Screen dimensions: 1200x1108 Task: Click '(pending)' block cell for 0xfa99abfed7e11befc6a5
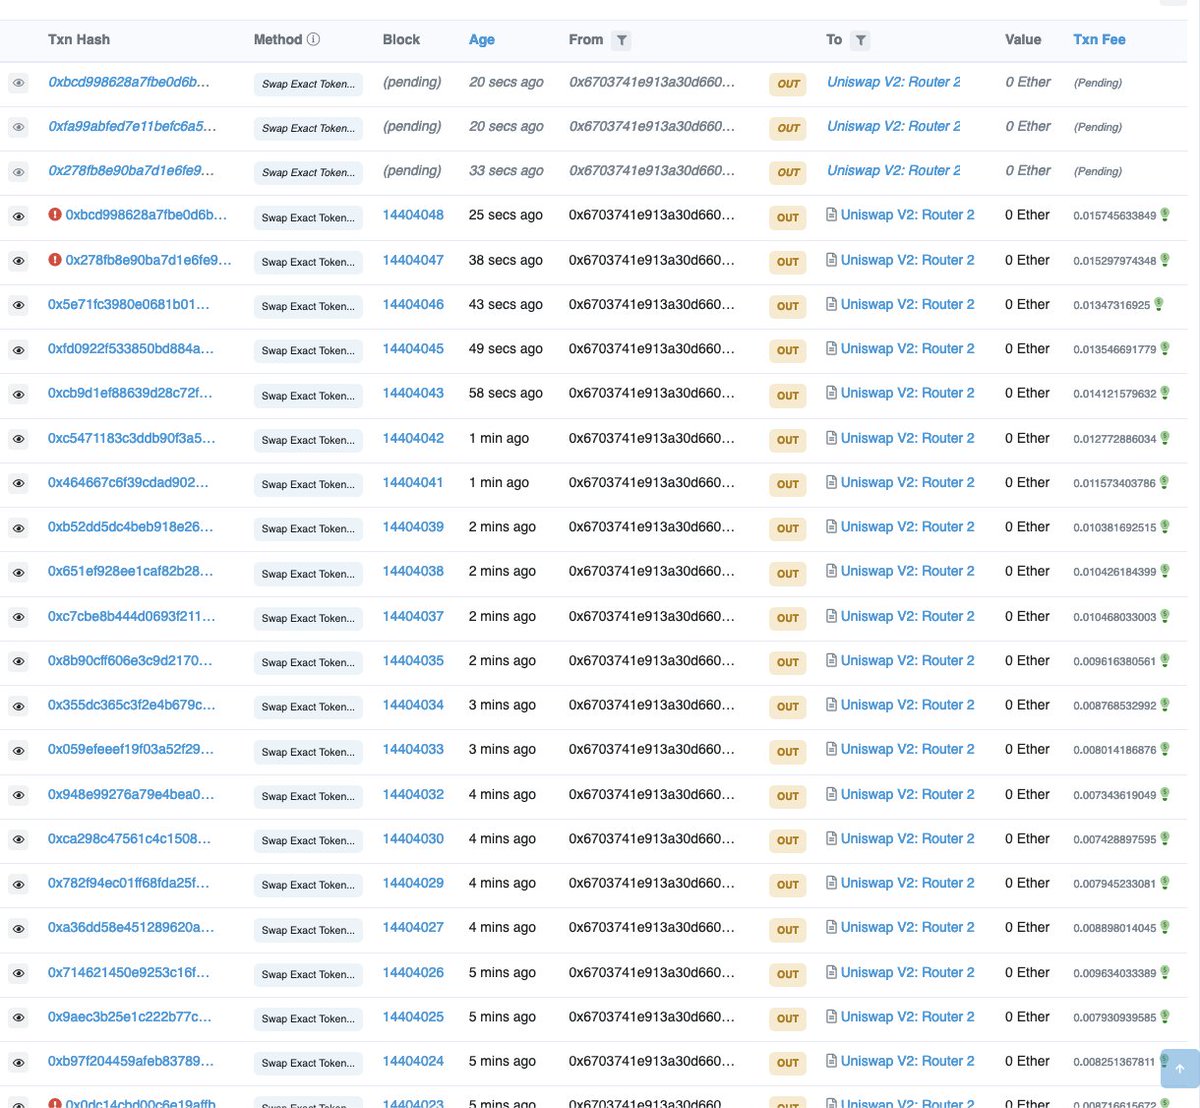[412, 126]
